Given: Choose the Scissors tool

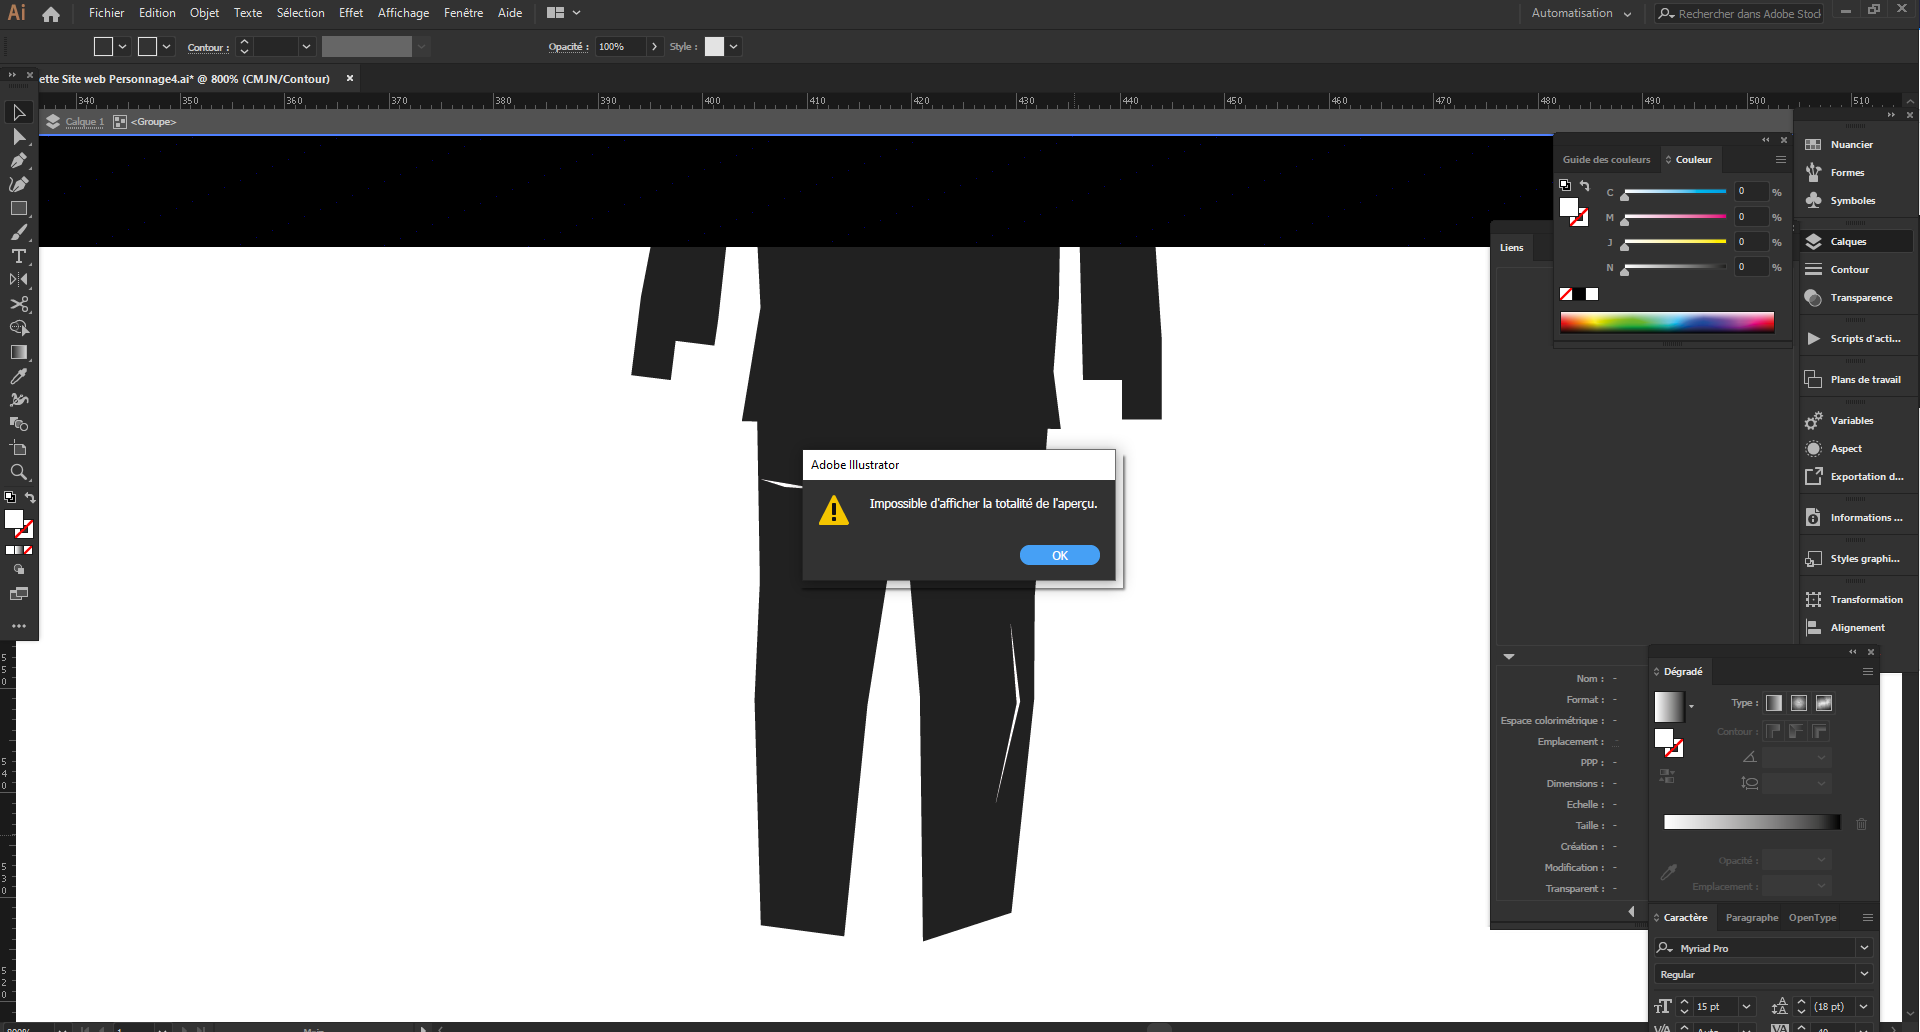Looking at the screenshot, I should [x=19, y=304].
